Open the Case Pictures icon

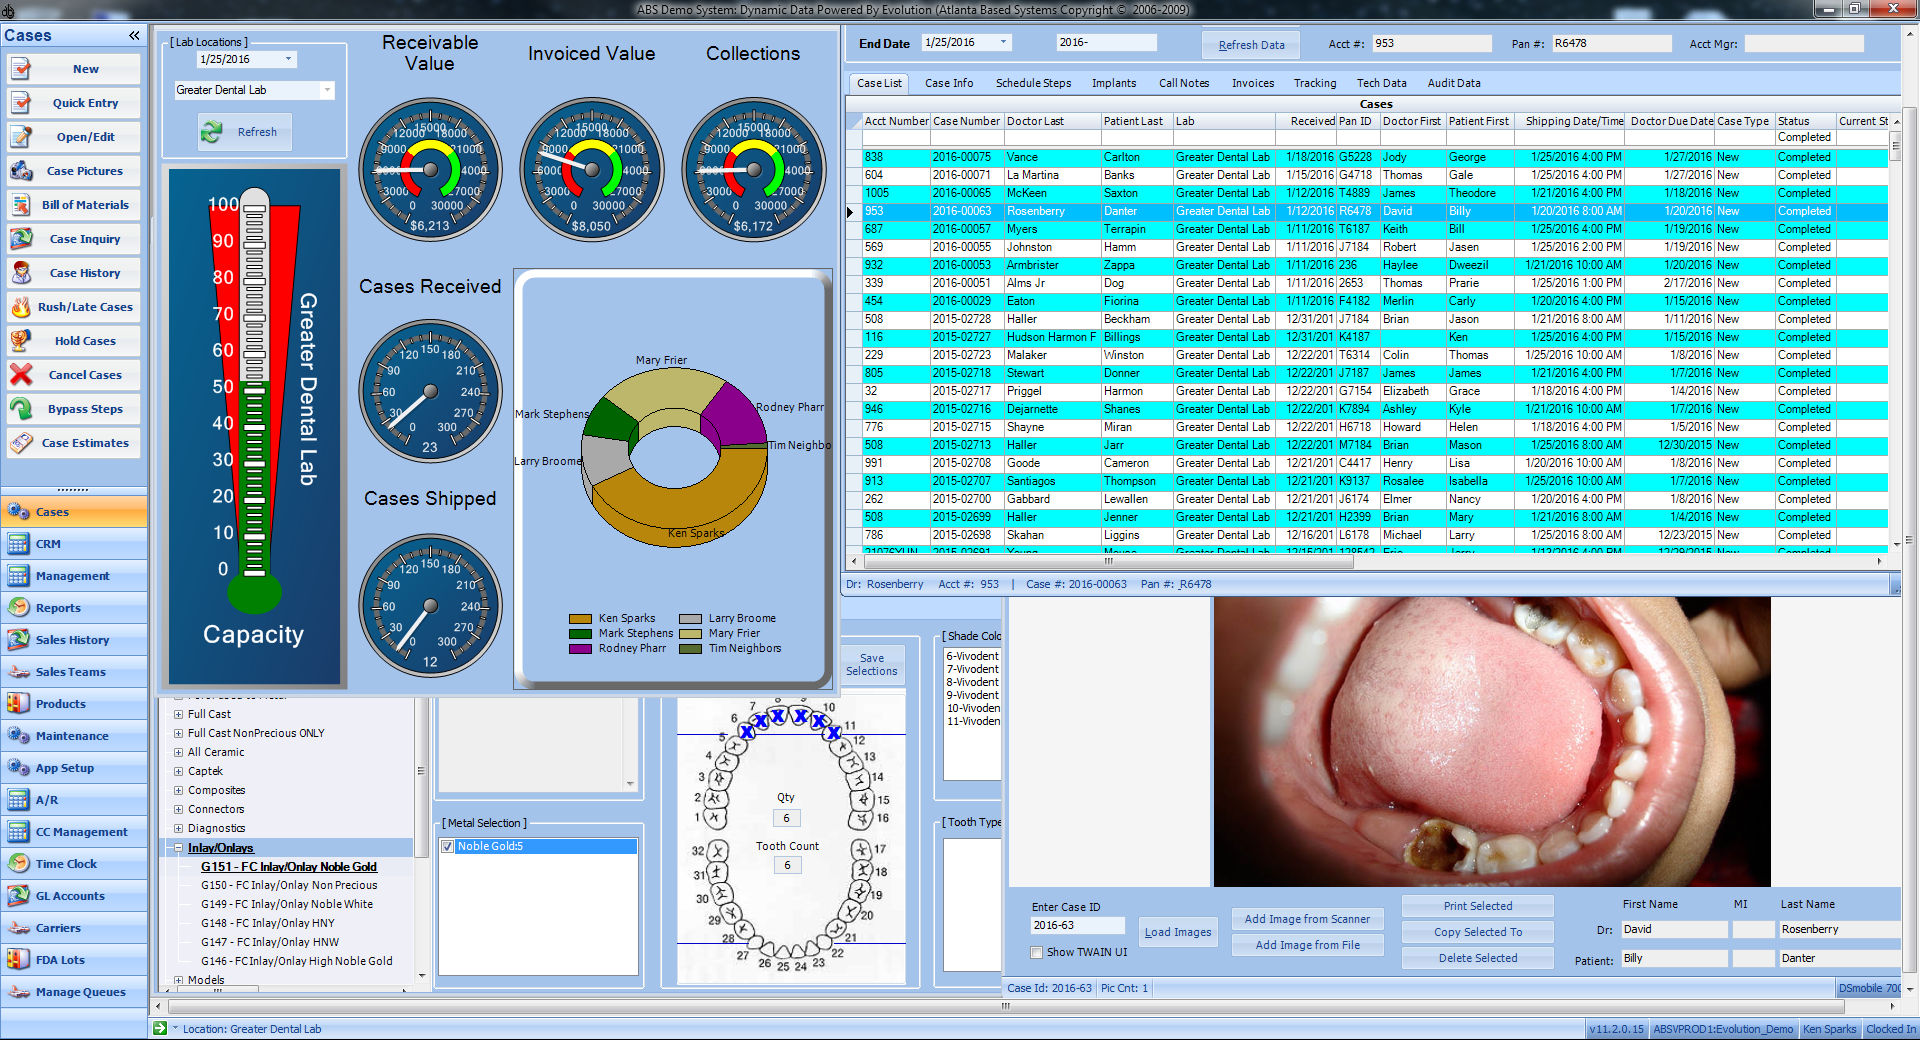[x=22, y=171]
